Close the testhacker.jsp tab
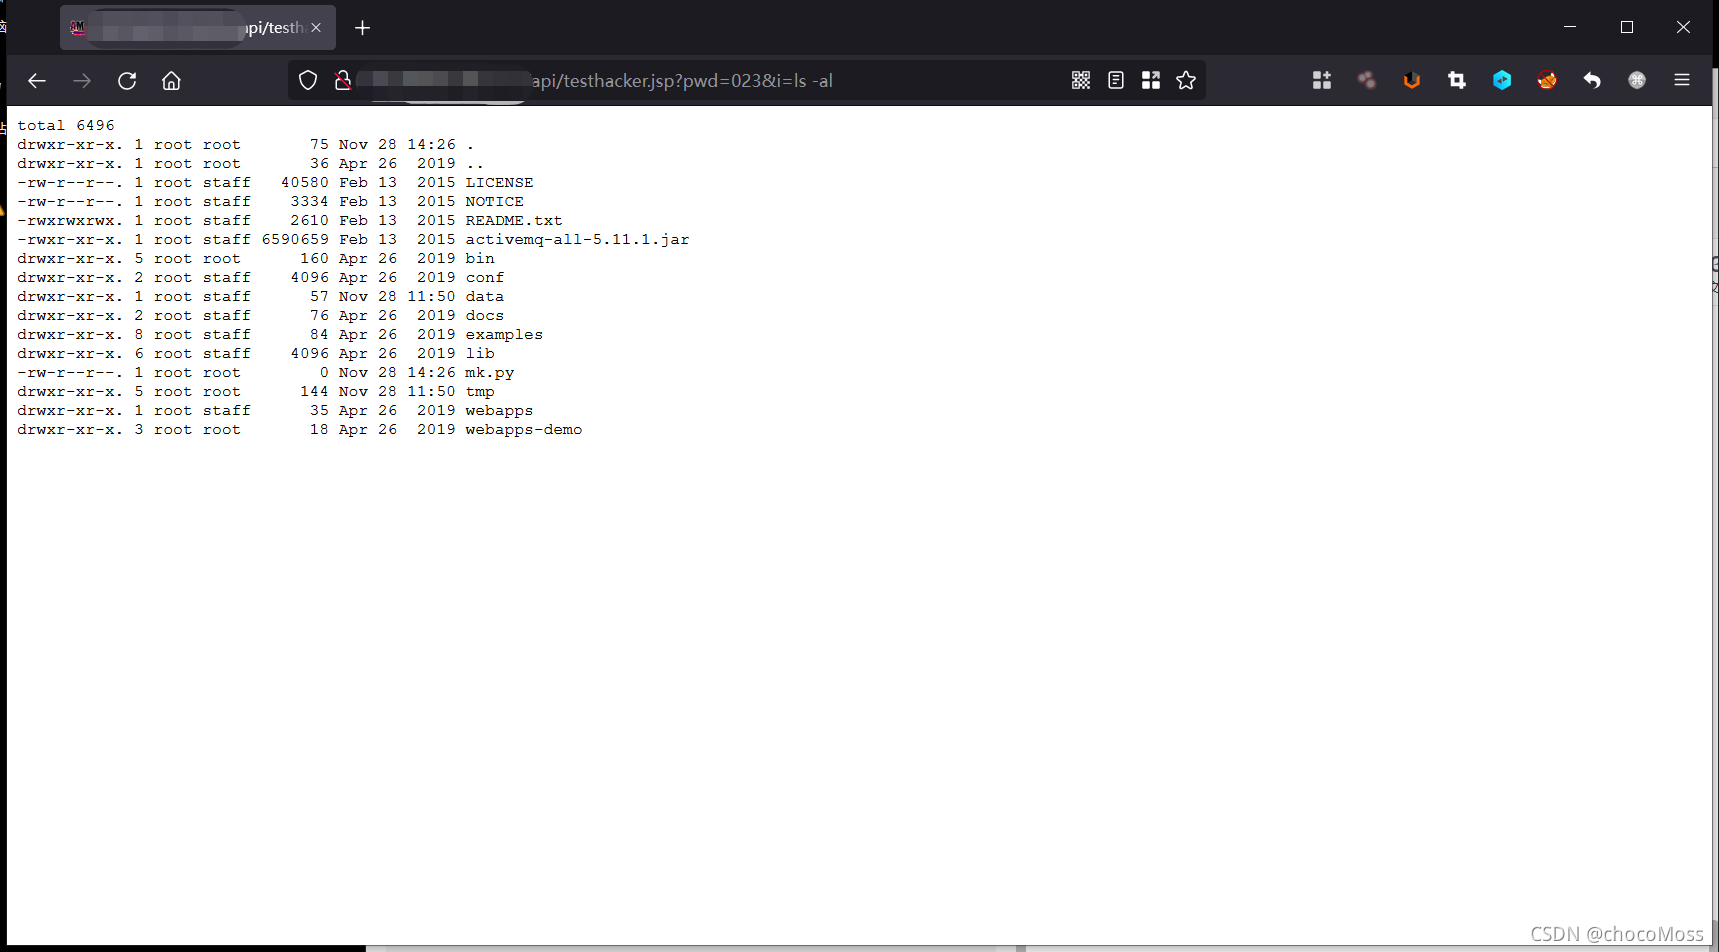The height and width of the screenshot is (952, 1719). pos(316,28)
